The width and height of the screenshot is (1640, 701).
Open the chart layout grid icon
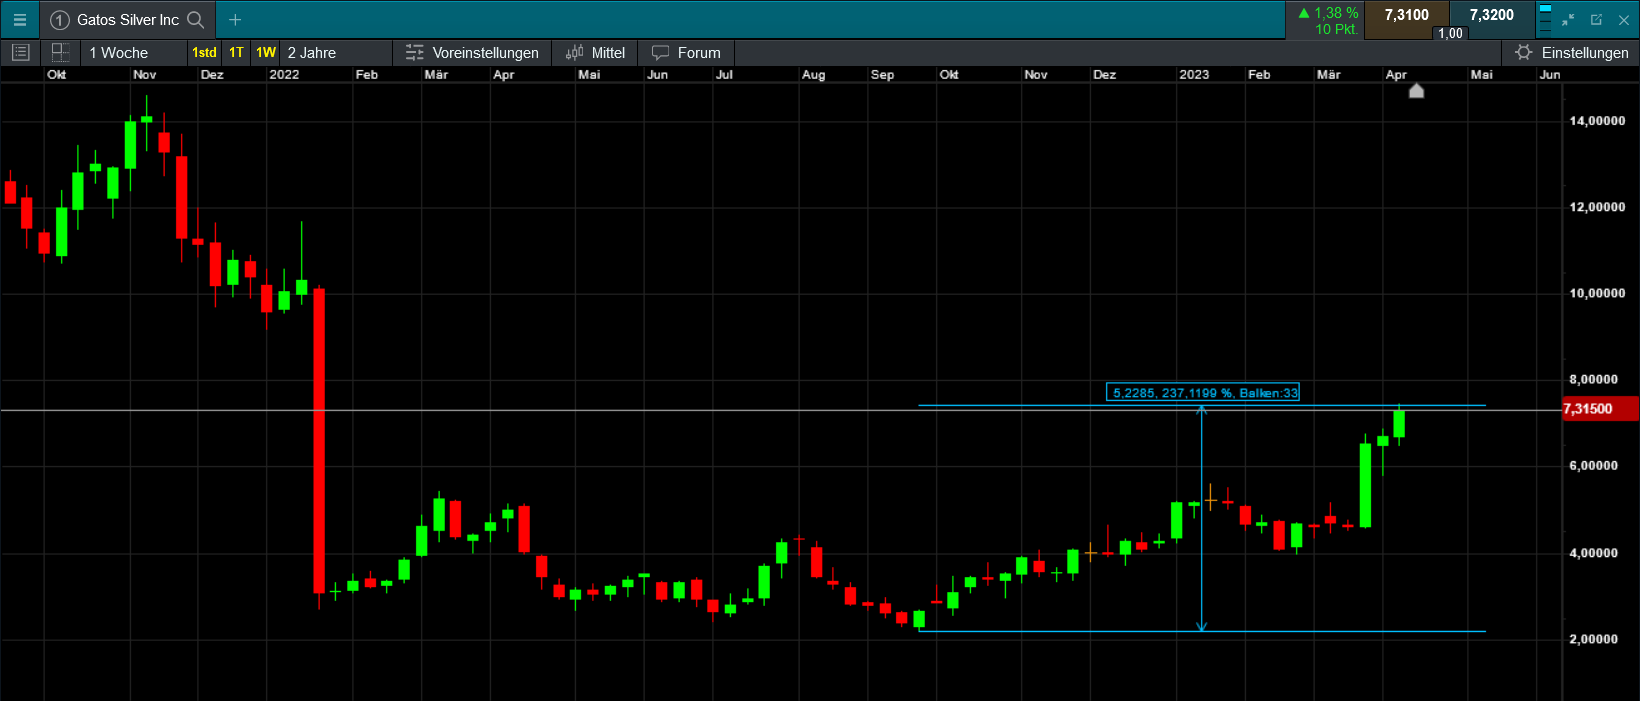60,53
